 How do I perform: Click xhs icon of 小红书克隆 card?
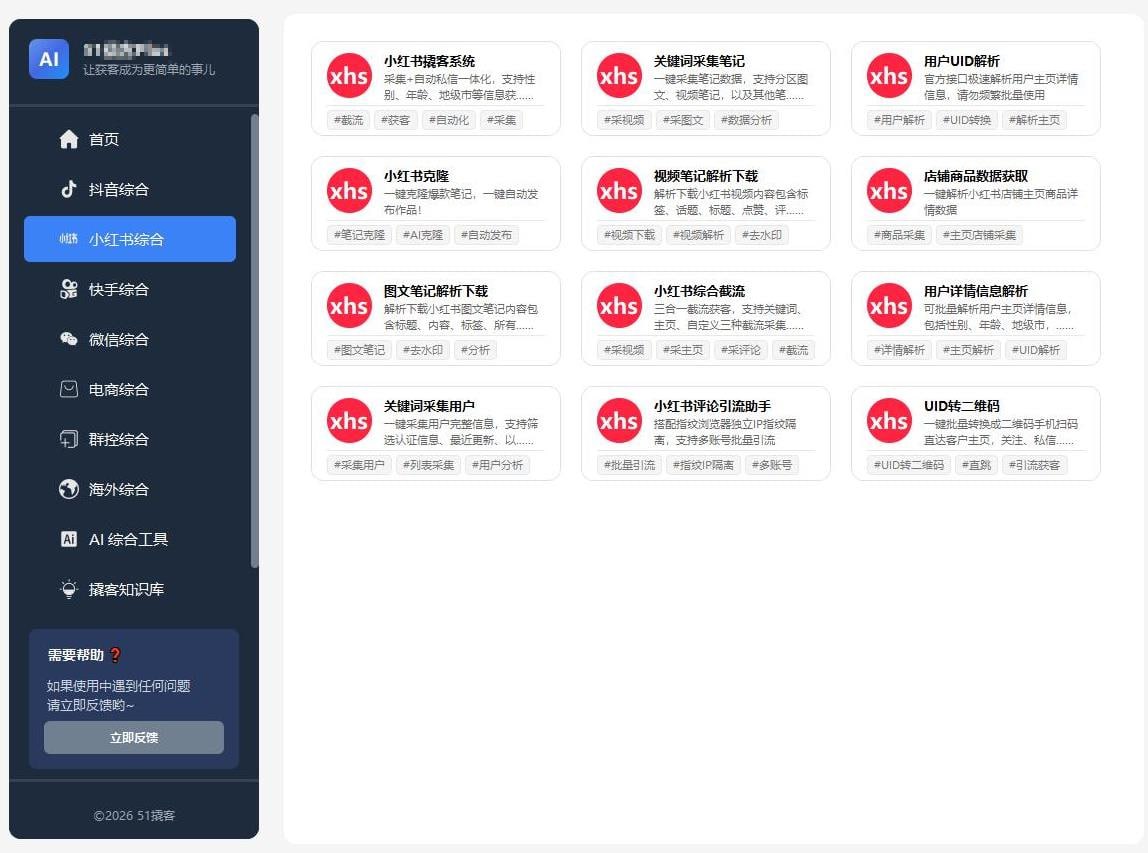point(349,190)
